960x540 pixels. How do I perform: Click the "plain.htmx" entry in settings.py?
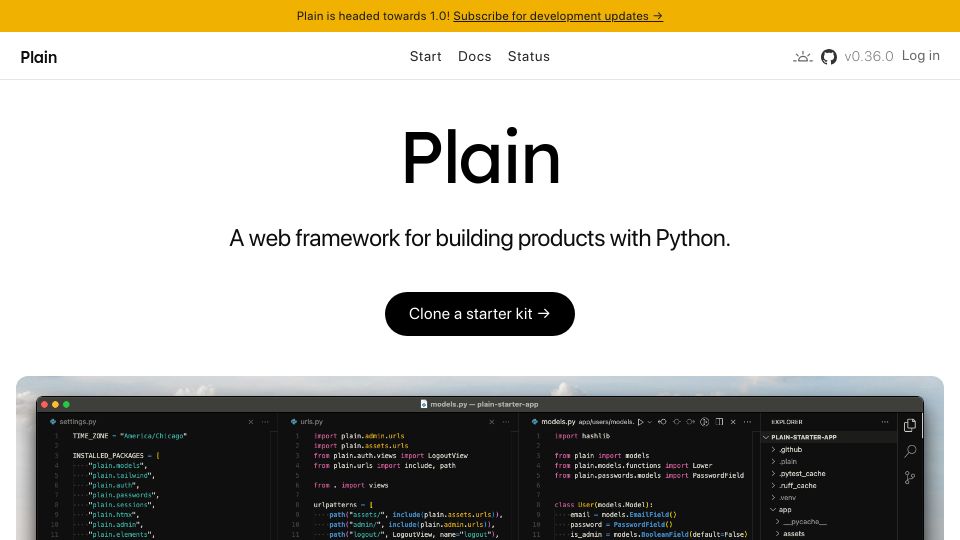click(x=113, y=514)
